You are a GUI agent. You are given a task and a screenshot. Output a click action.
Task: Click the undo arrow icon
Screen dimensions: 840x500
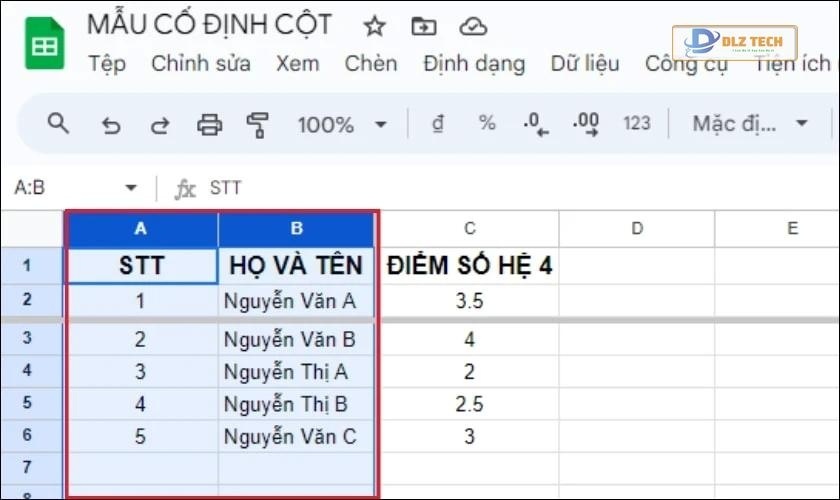pyautogui.click(x=111, y=125)
